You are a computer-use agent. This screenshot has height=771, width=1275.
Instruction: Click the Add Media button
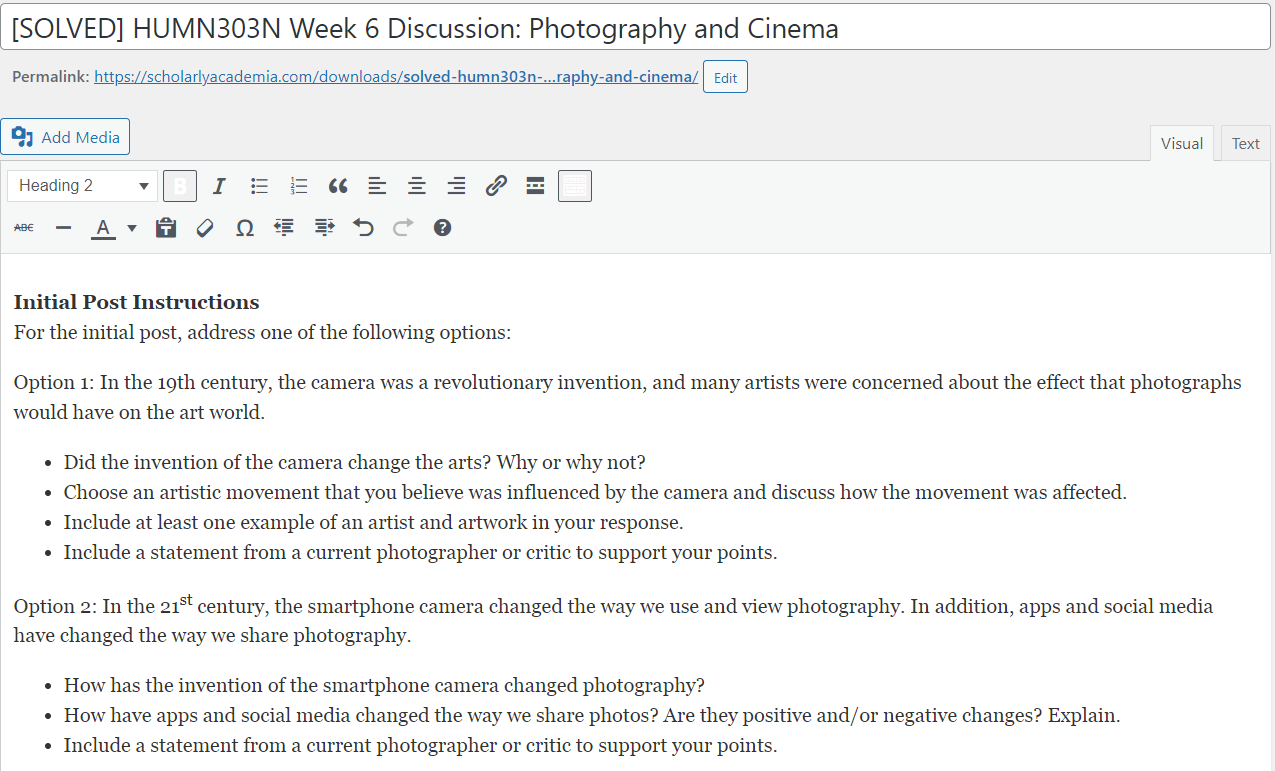coord(65,137)
